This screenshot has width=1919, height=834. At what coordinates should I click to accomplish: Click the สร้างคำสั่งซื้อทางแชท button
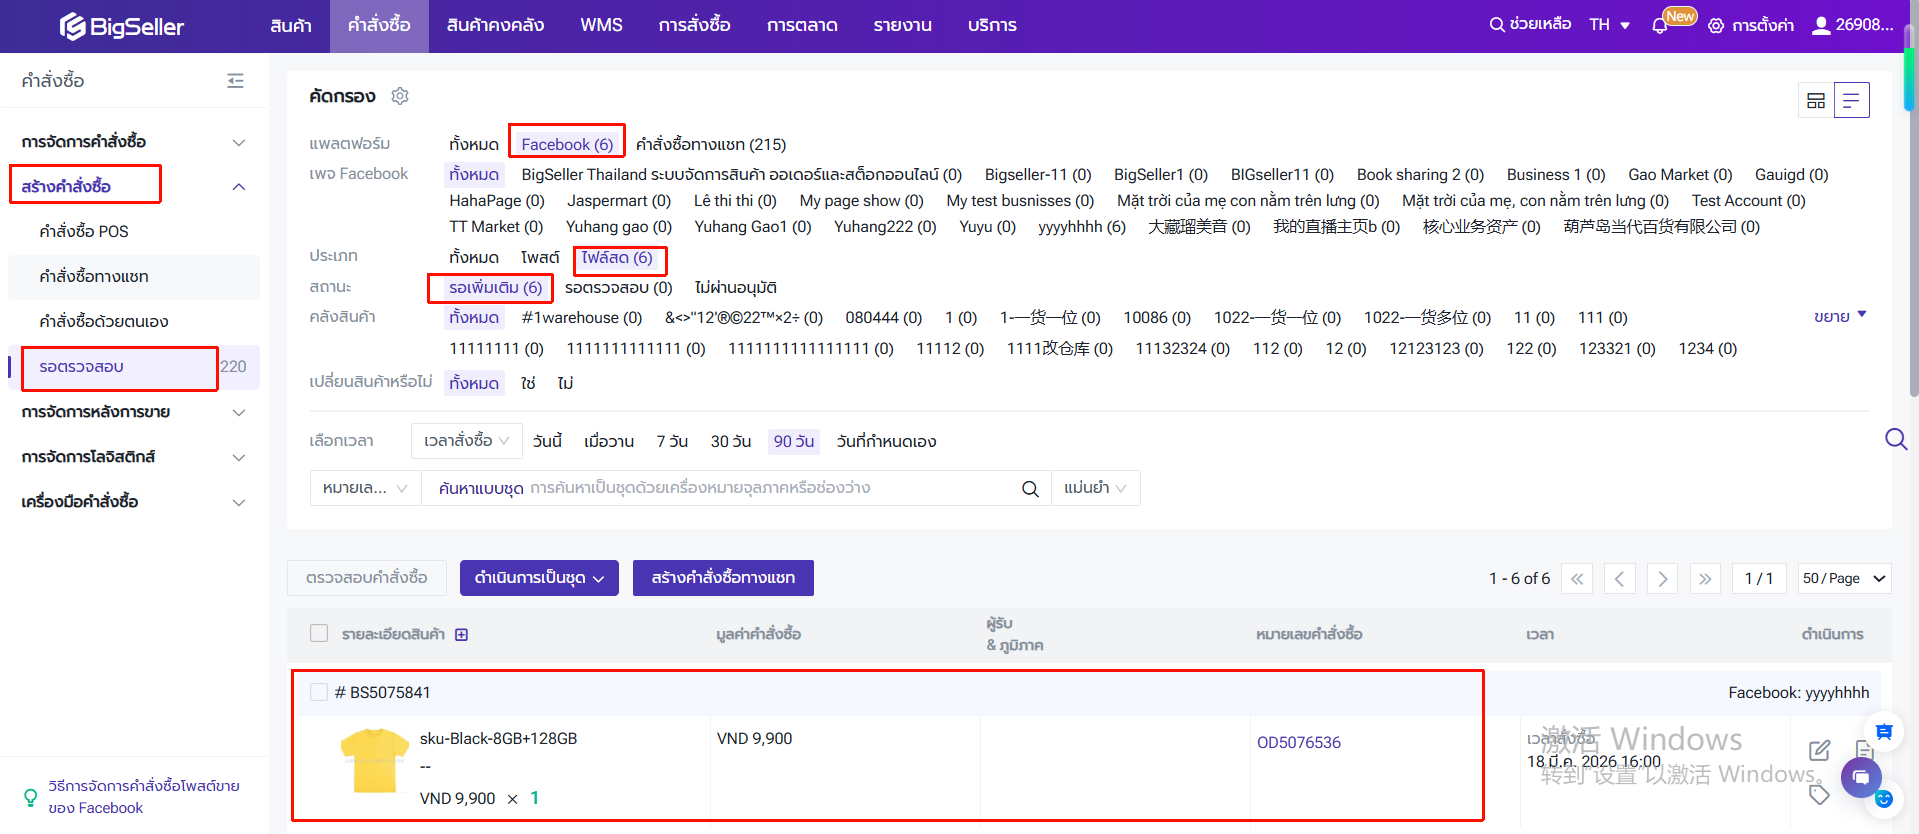(722, 578)
